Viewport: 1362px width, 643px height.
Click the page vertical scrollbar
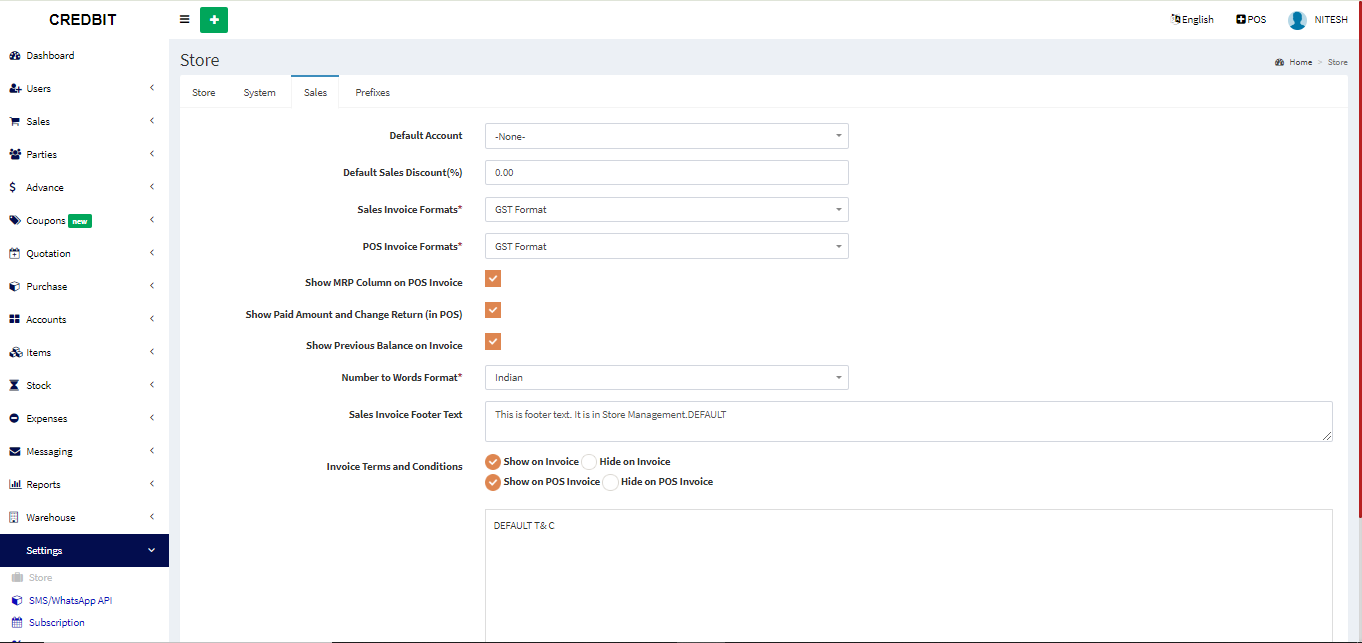(x=1359, y=260)
